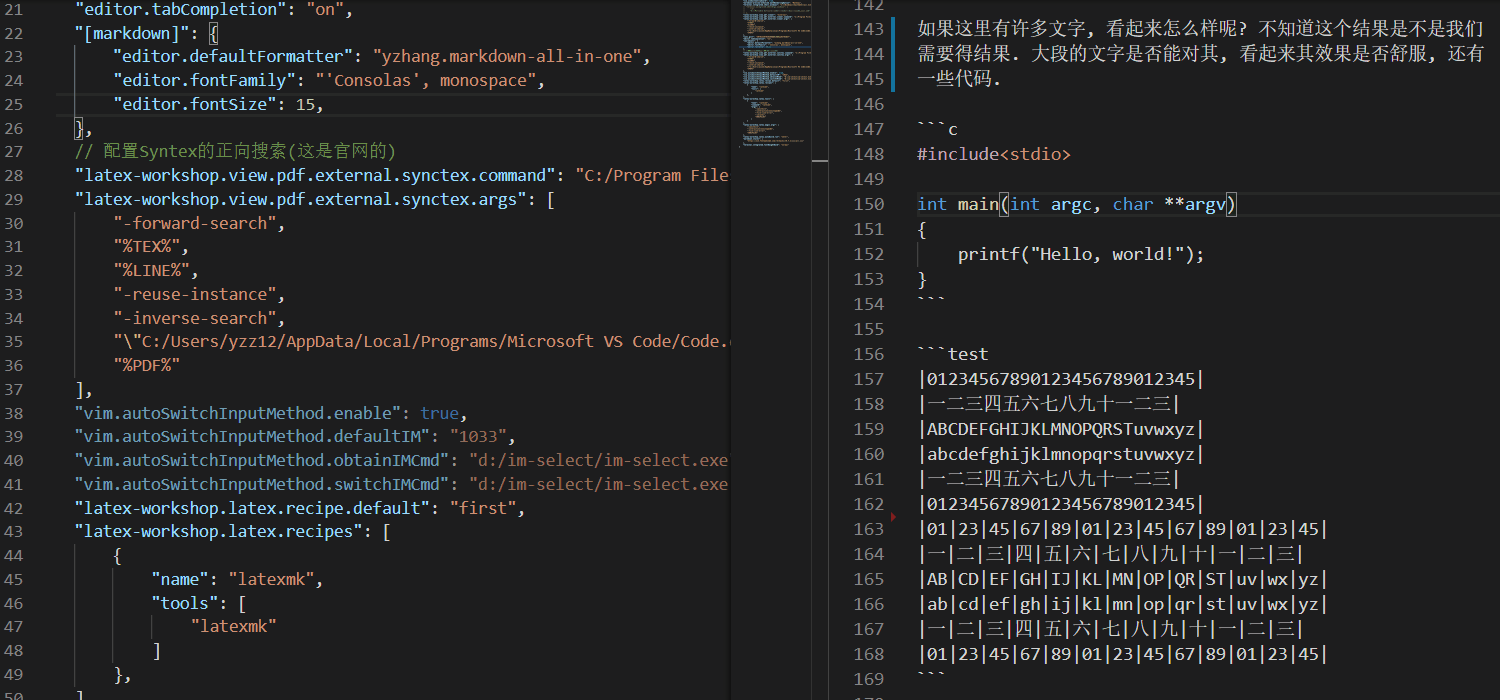Click line number 150 in the right pane
The width and height of the screenshot is (1500, 700).
pyautogui.click(x=869, y=204)
